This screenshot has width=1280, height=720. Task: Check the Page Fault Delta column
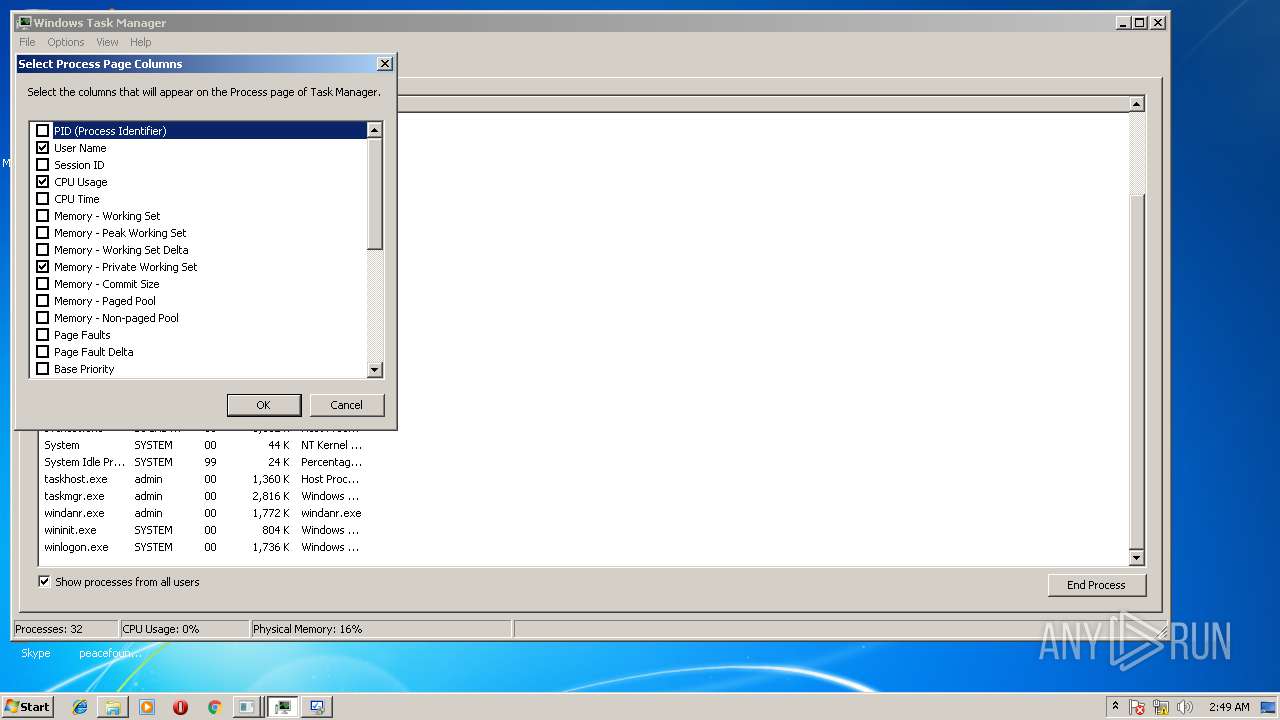[x=43, y=352]
